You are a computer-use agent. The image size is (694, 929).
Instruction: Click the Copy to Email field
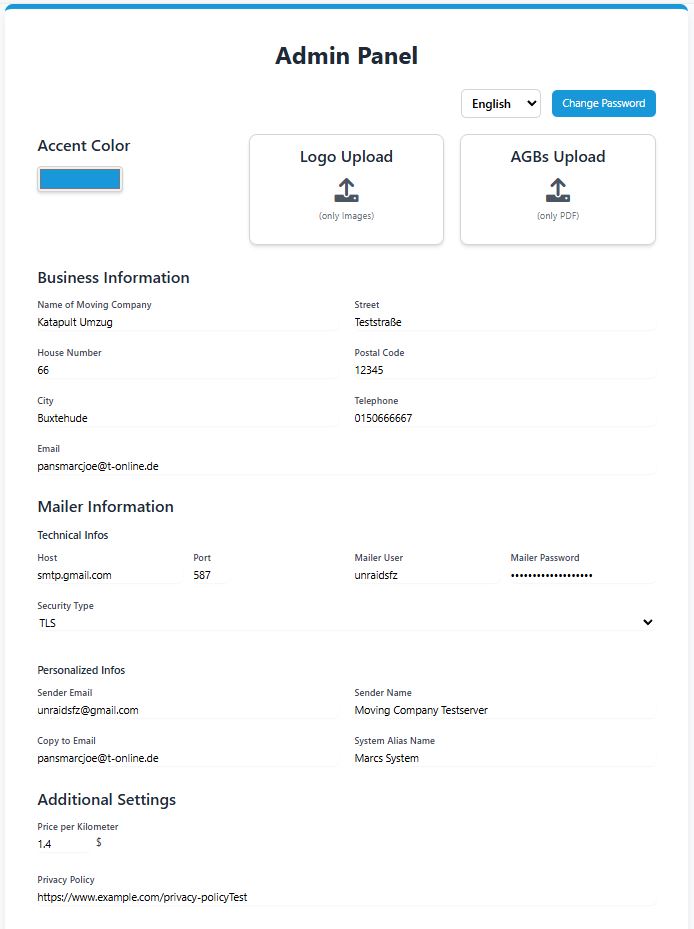[187, 758]
